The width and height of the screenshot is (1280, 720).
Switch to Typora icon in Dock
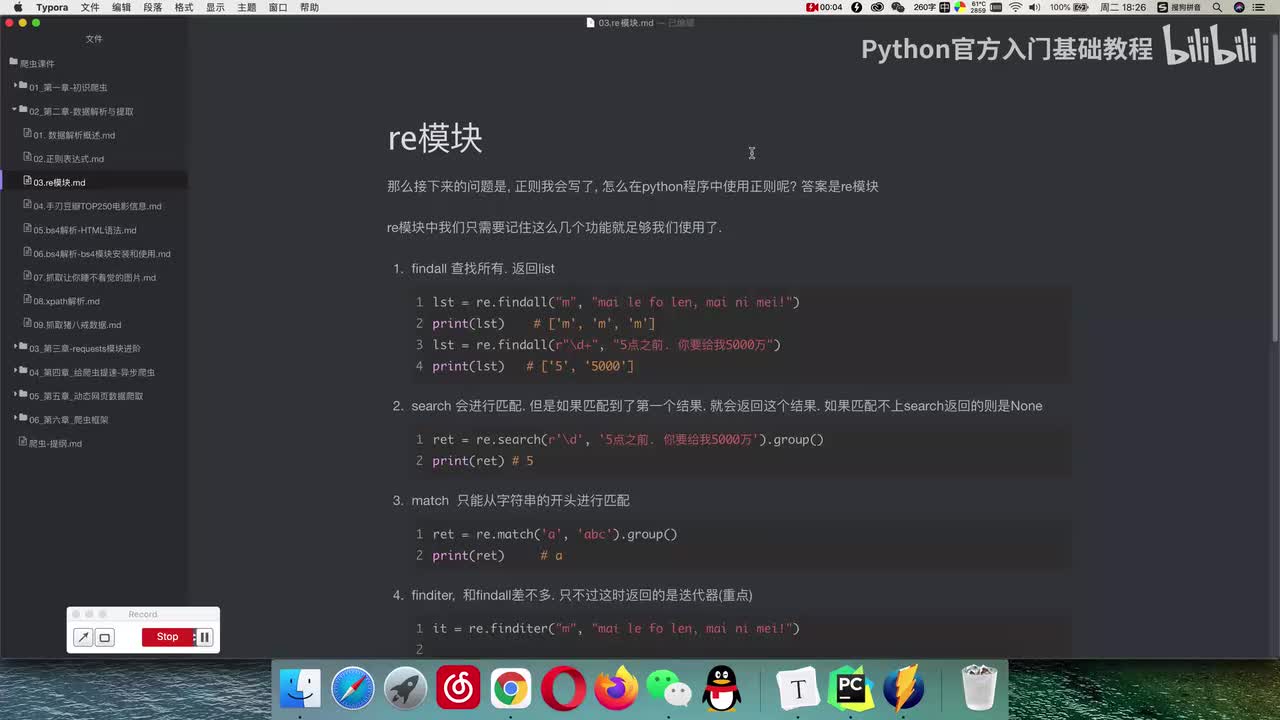(x=798, y=689)
